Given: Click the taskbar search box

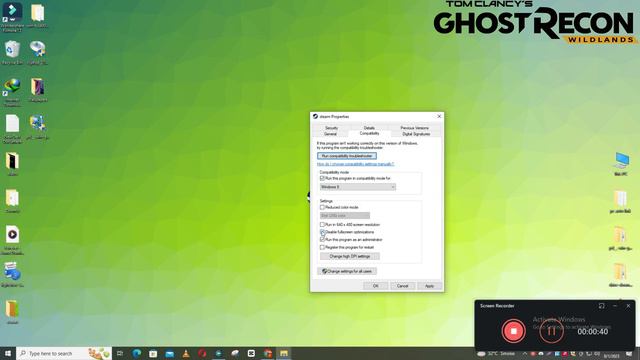Looking at the screenshot, I should point(64,353).
